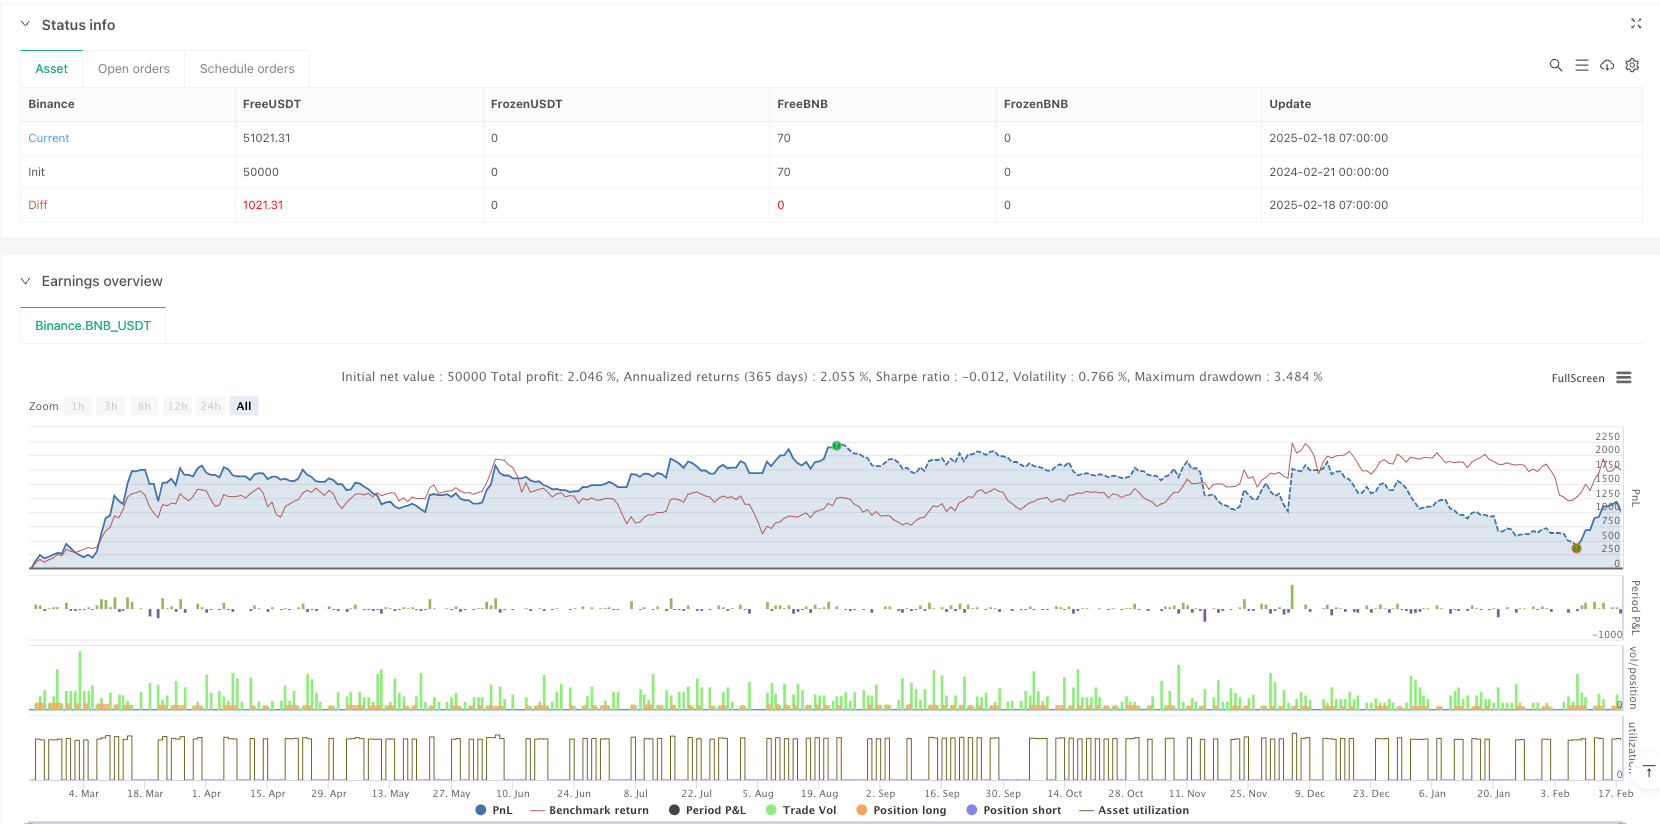Image resolution: width=1660 pixels, height=824 pixels.
Task: Click the fullscreen collapse arrows icon
Action: point(1636,24)
